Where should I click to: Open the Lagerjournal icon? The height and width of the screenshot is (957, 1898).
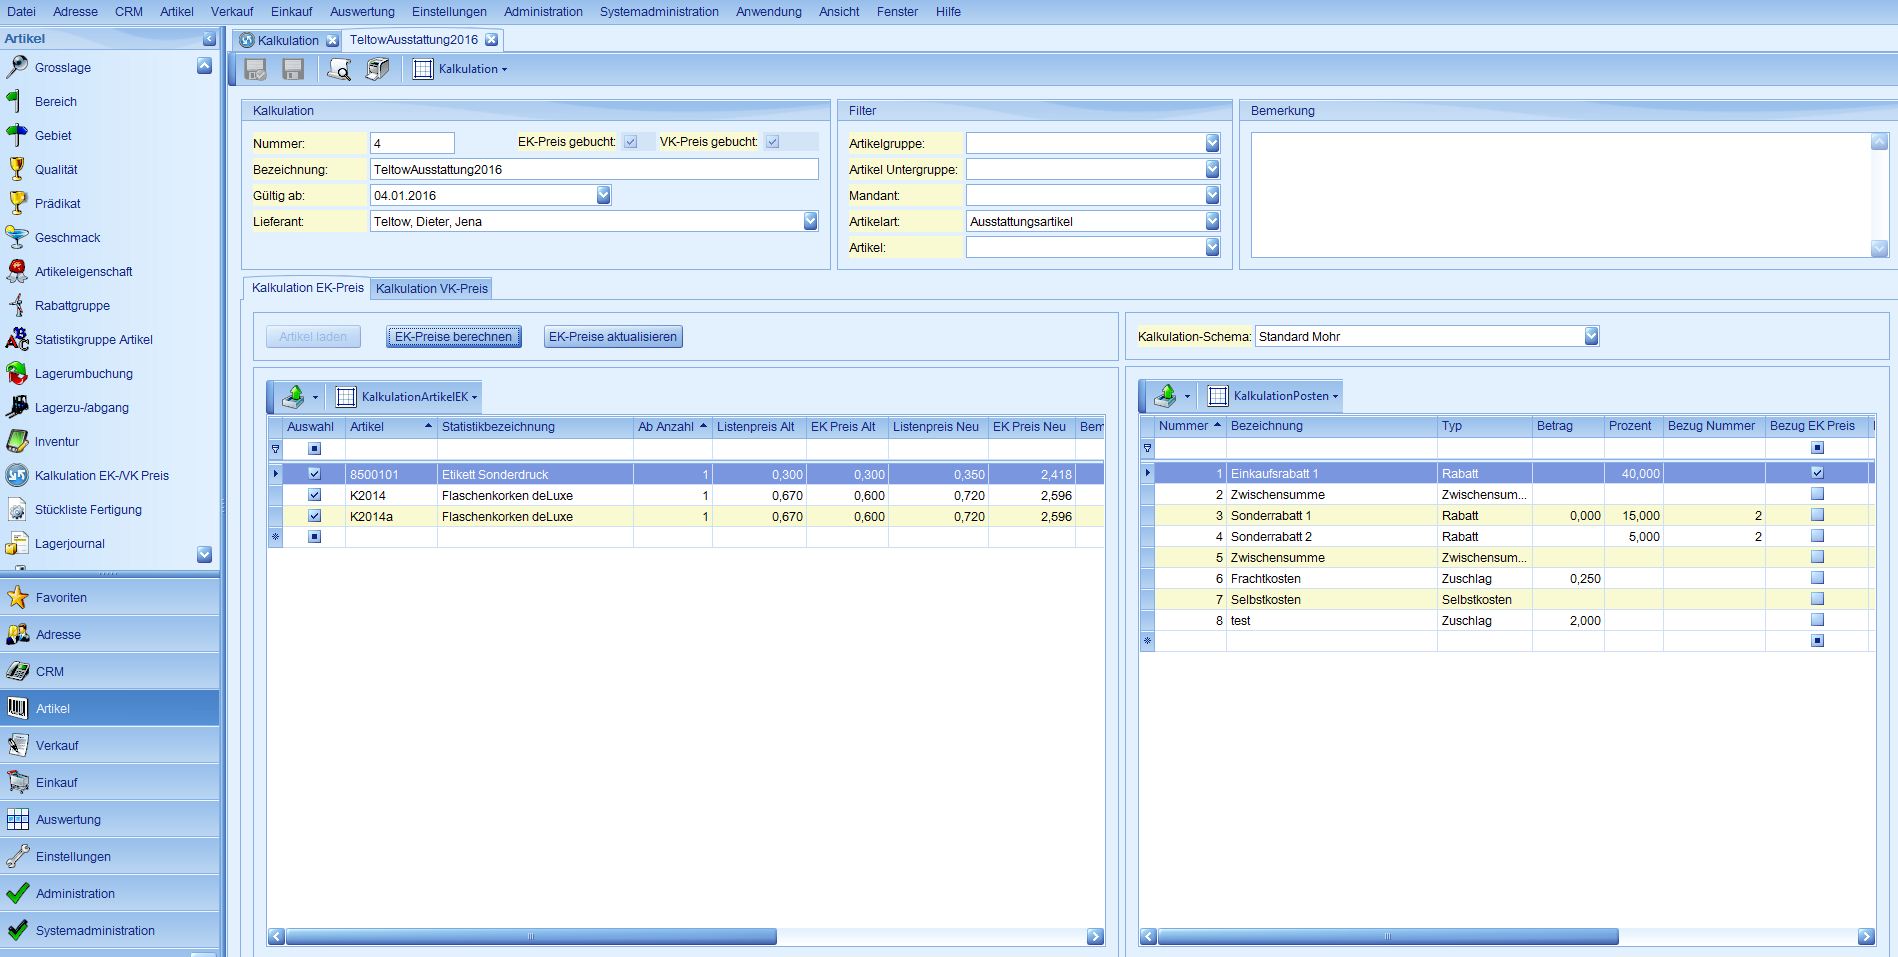coord(17,544)
